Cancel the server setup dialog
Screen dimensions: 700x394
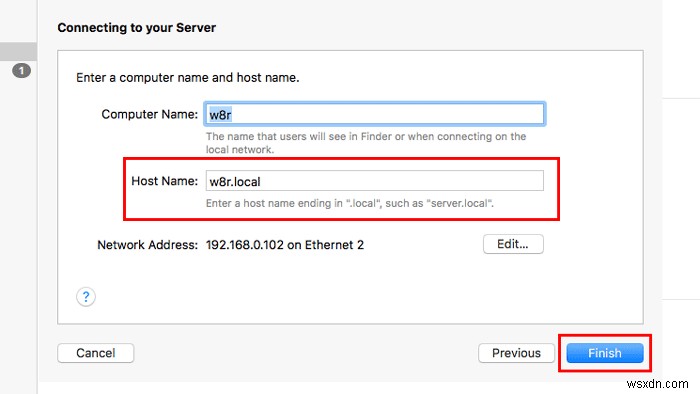click(96, 353)
